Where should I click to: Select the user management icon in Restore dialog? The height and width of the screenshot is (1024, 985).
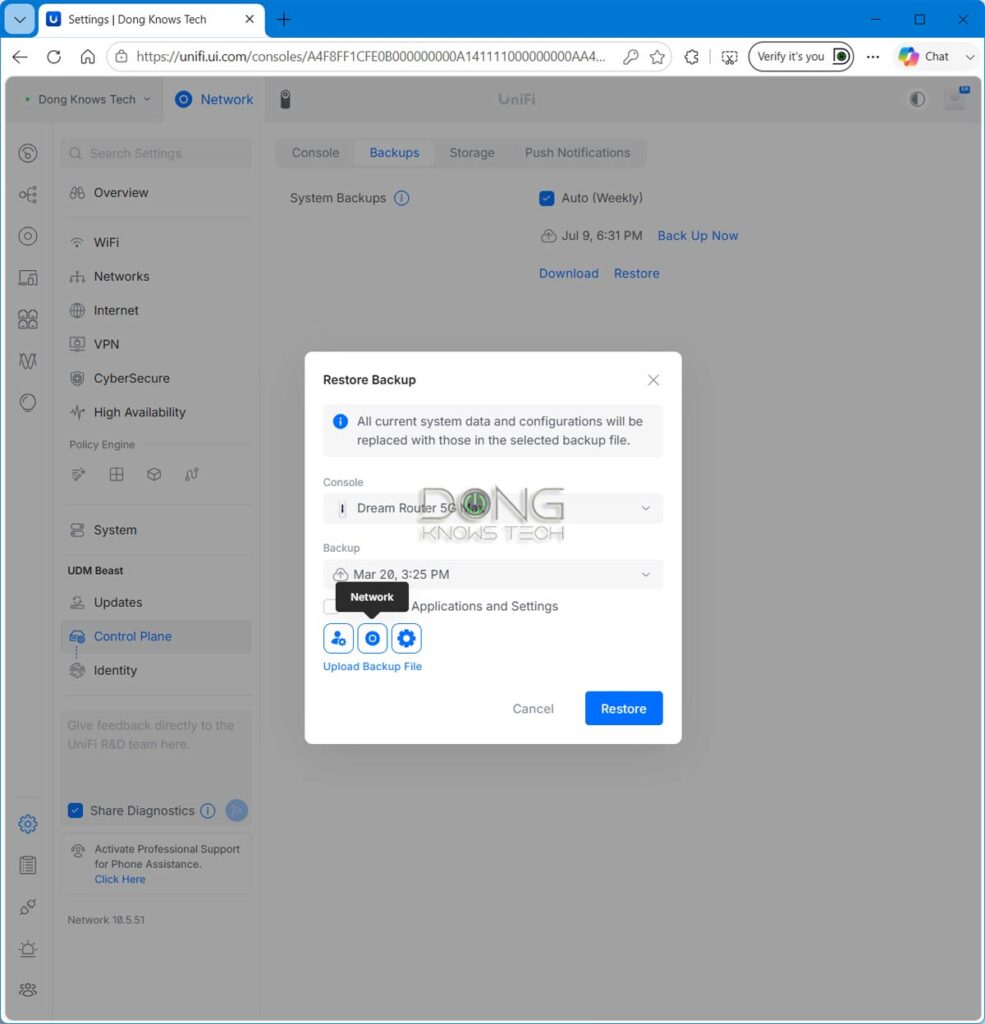point(338,638)
